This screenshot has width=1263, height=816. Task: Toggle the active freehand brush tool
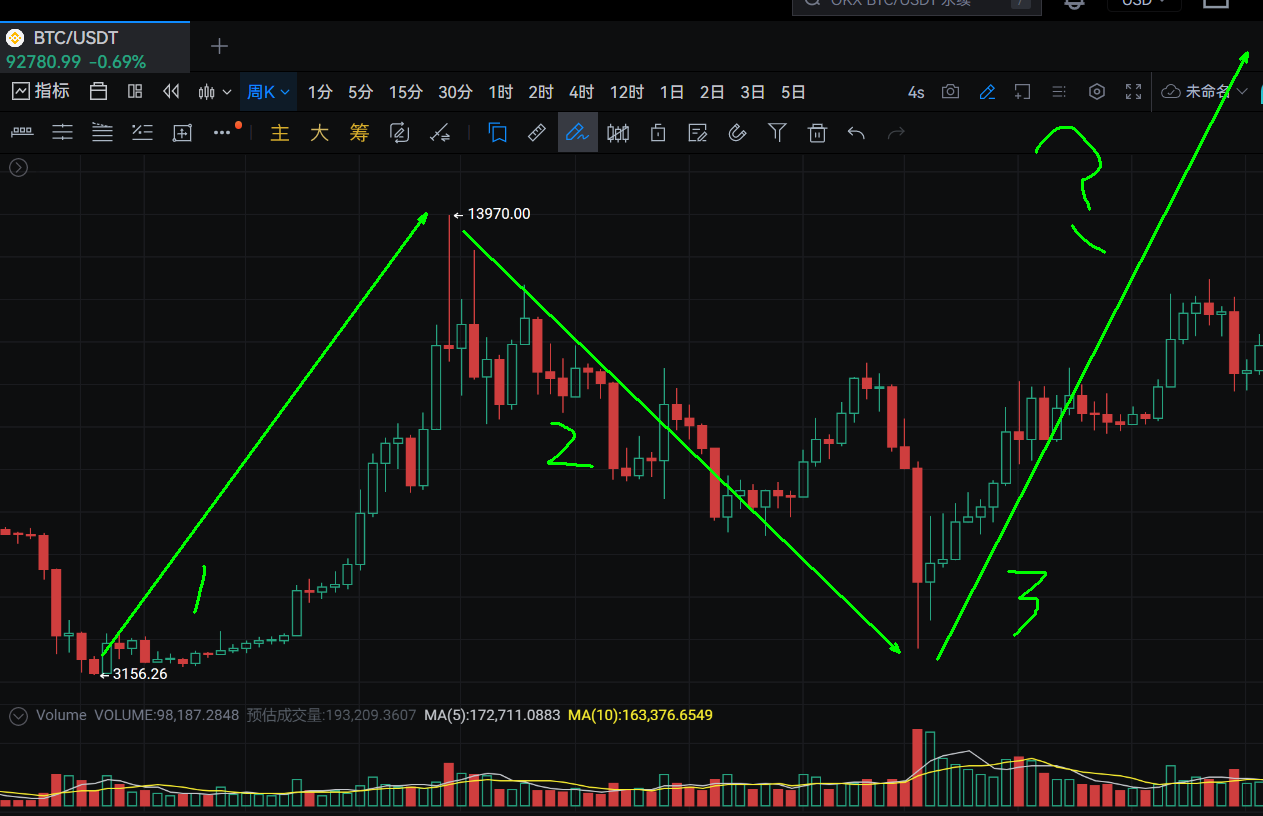click(577, 132)
